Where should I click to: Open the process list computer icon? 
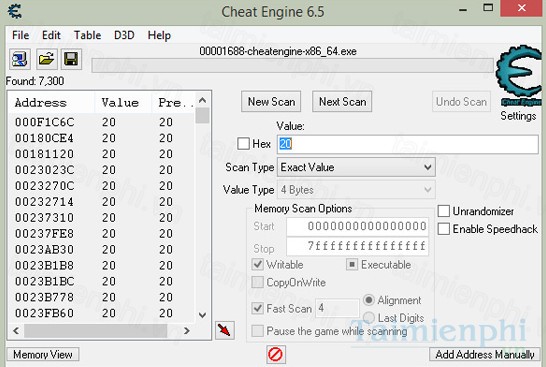click(20, 59)
